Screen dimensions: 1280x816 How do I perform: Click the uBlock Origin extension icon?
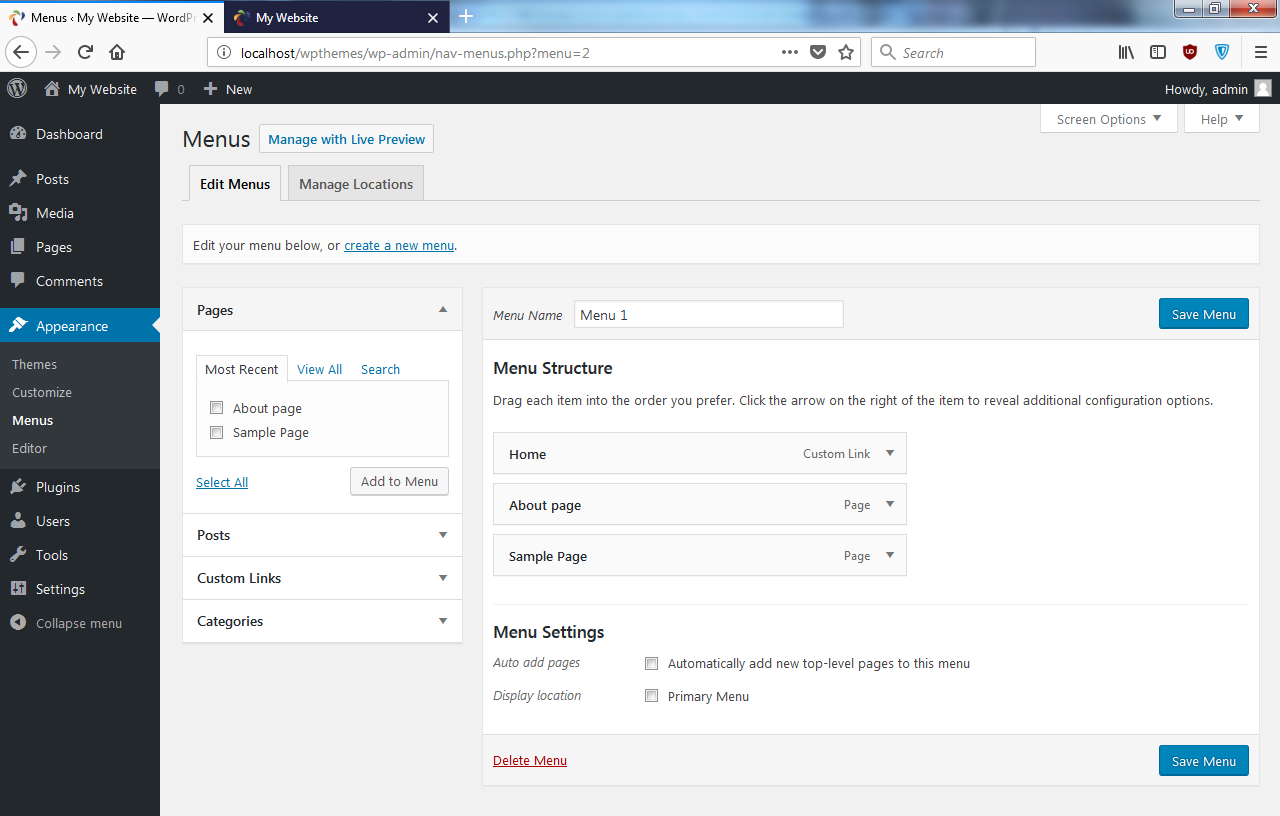(x=1190, y=53)
